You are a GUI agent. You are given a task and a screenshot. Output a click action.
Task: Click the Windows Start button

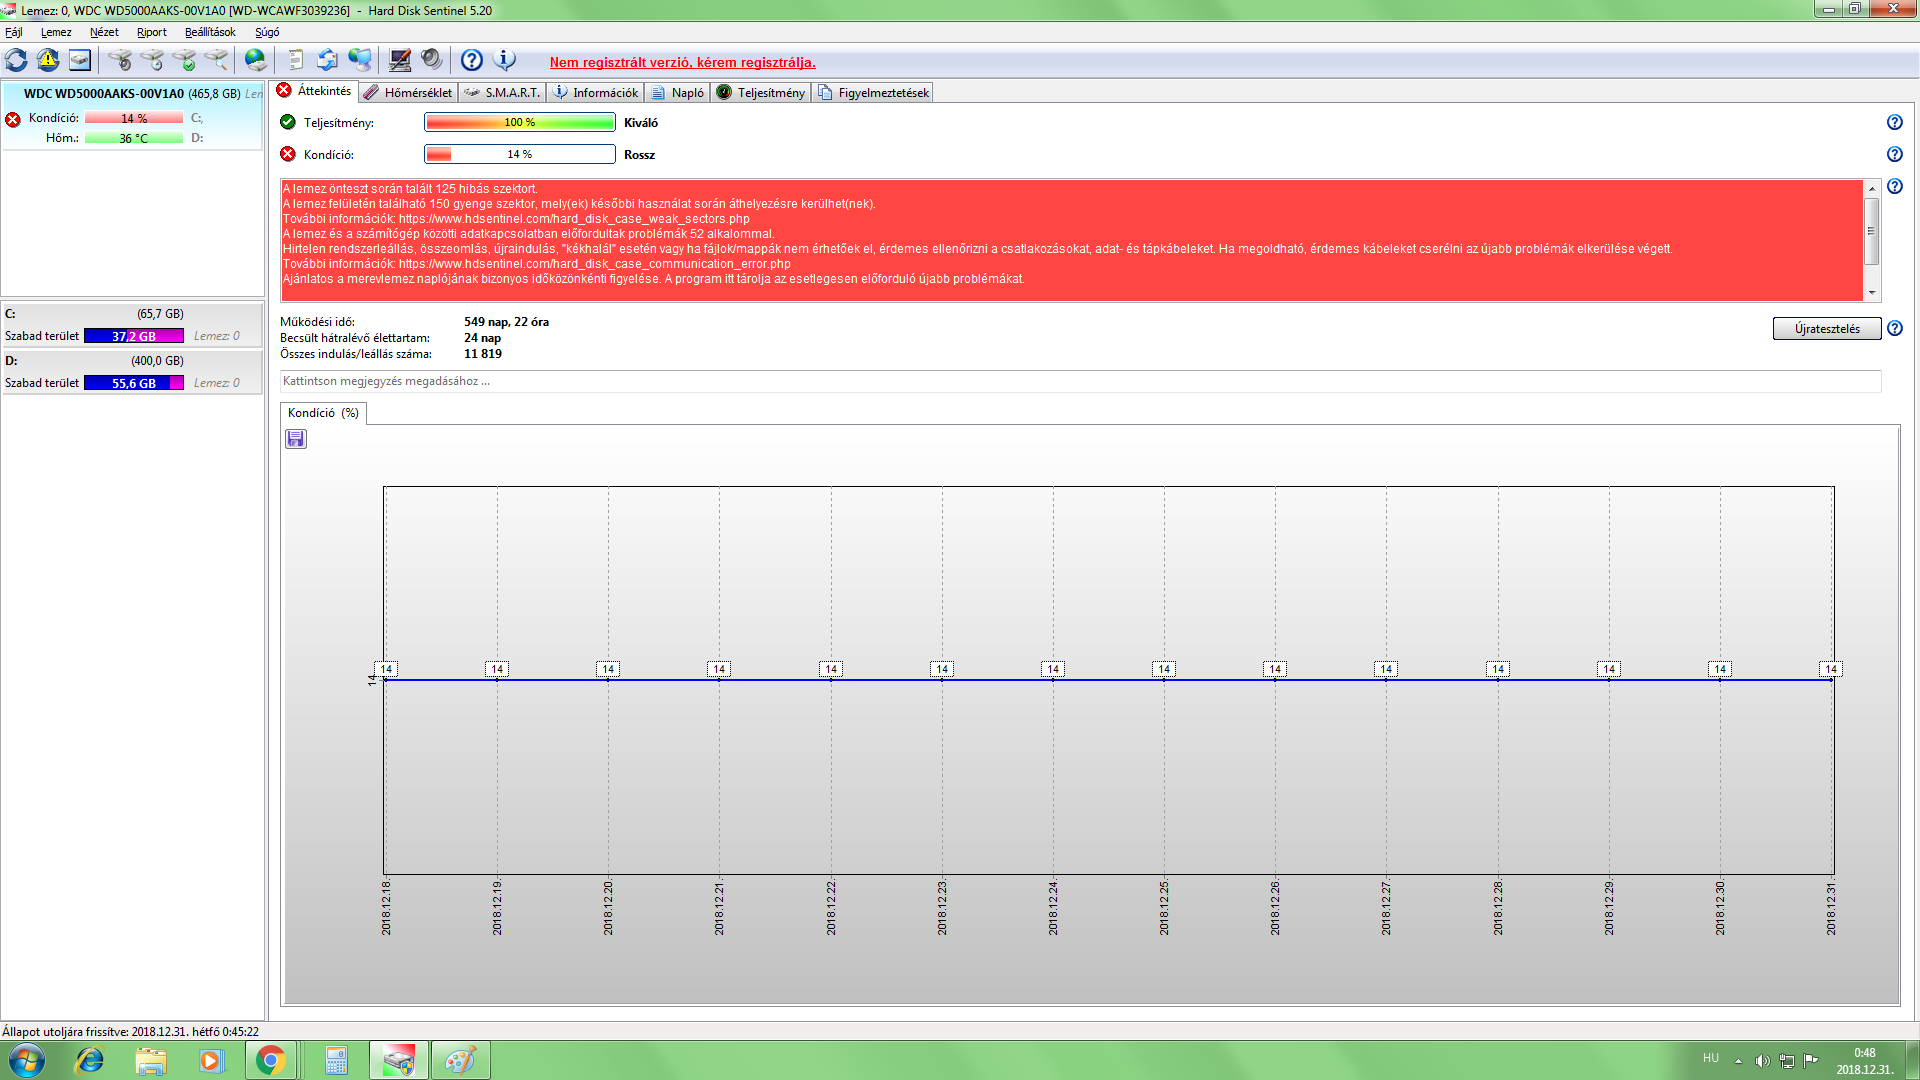(x=27, y=1060)
